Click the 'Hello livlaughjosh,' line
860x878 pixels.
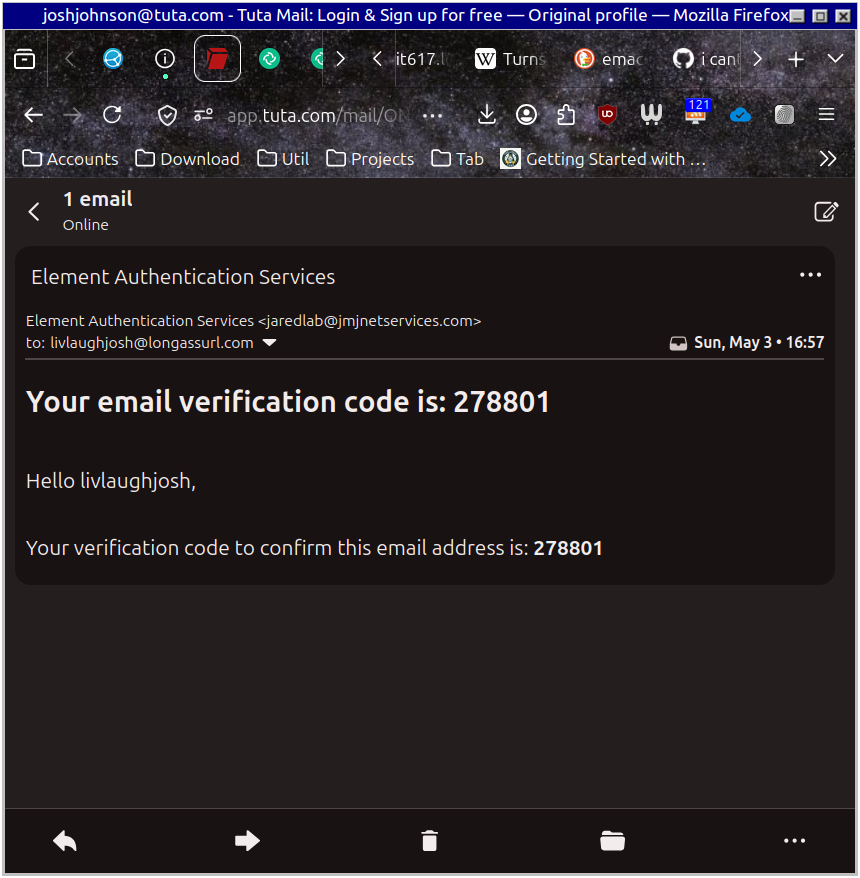tap(111, 481)
